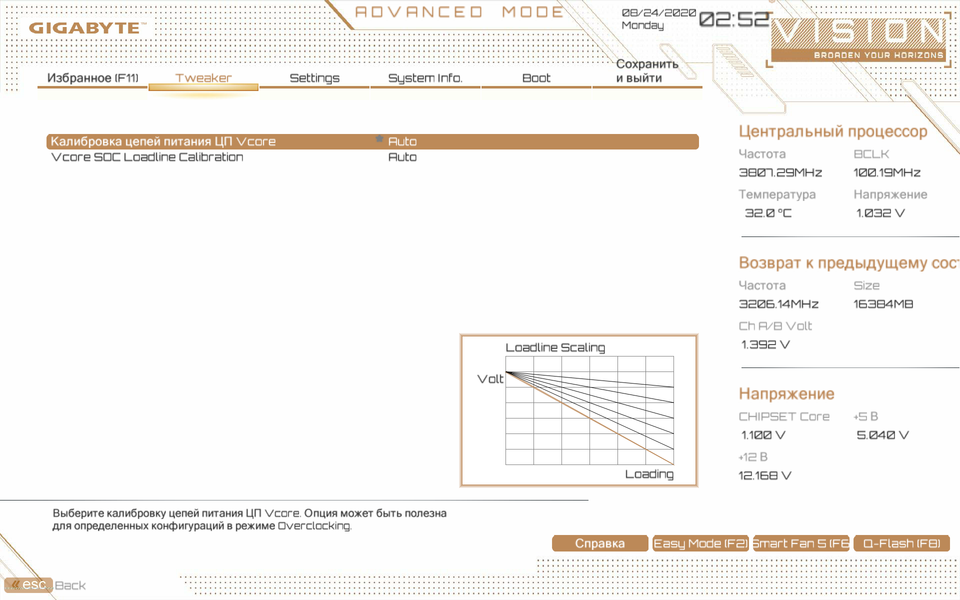Click CPU frequency value 3807.29MHz
Screen dimensions: 960x600
coord(780,173)
